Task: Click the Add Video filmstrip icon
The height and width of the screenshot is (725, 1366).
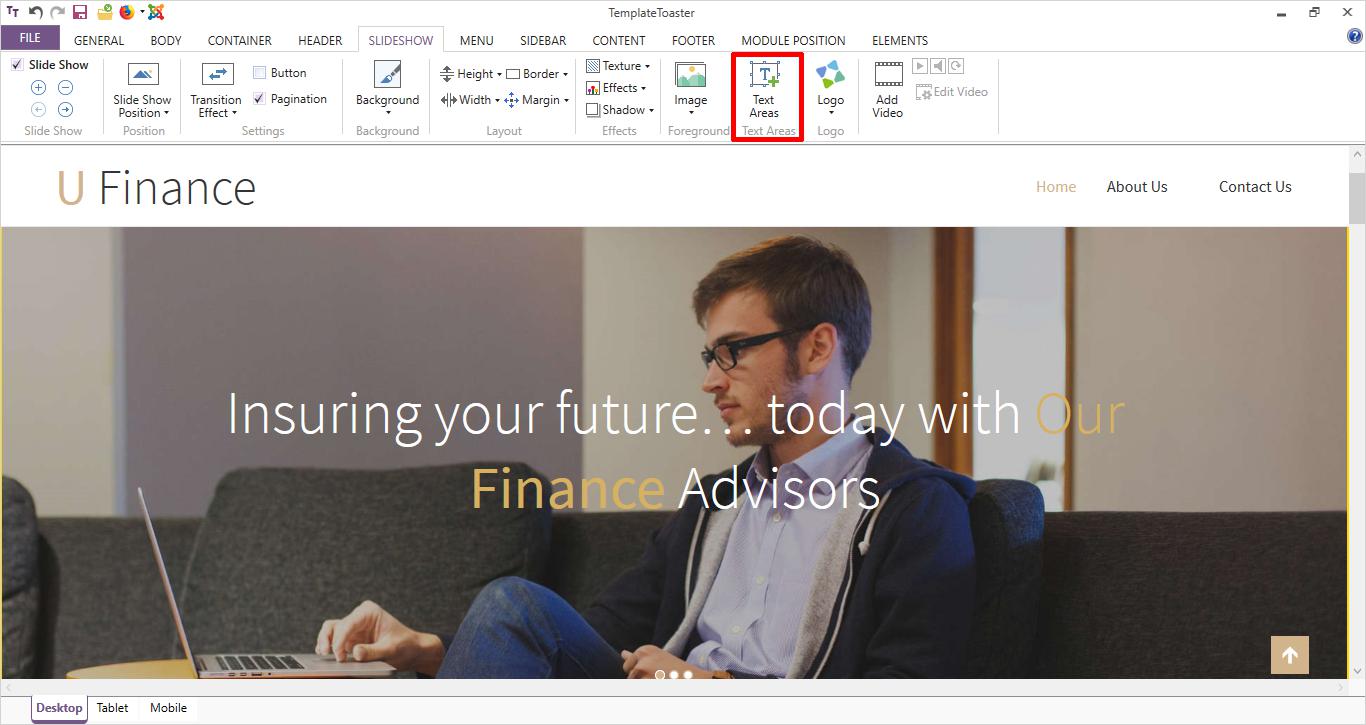Action: [x=887, y=75]
